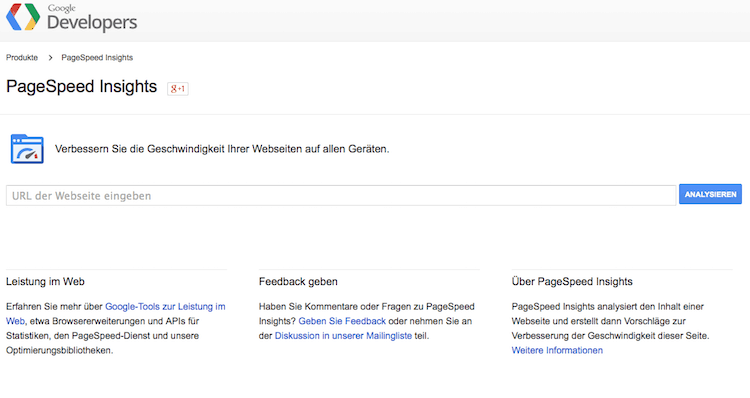Click the Feedback geben heading
The height and width of the screenshot is (398, 750).
point(298,282)
